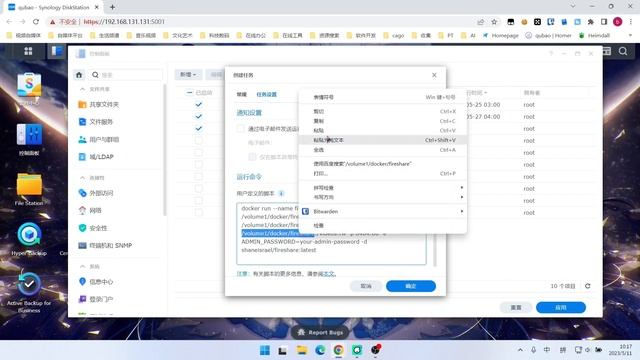Choose Copy (复制) in context menu
Screen dimensions: 640x360
[x=383, y=121]
